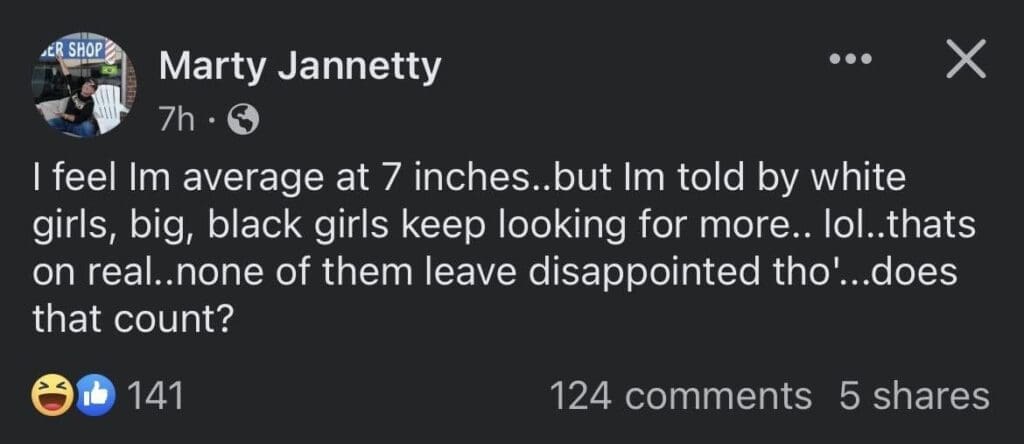
Task: Expand the 124 comments
Action: point(681,396)
